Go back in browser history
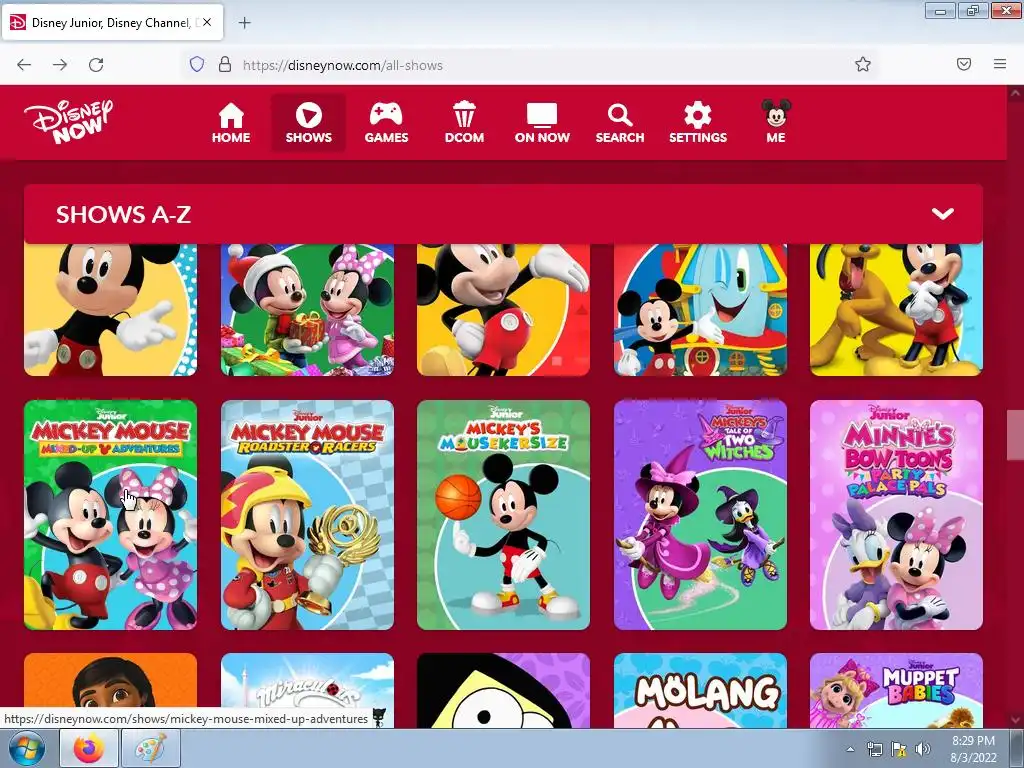Viewport: 1024px width, 768px height. [24, 64]
